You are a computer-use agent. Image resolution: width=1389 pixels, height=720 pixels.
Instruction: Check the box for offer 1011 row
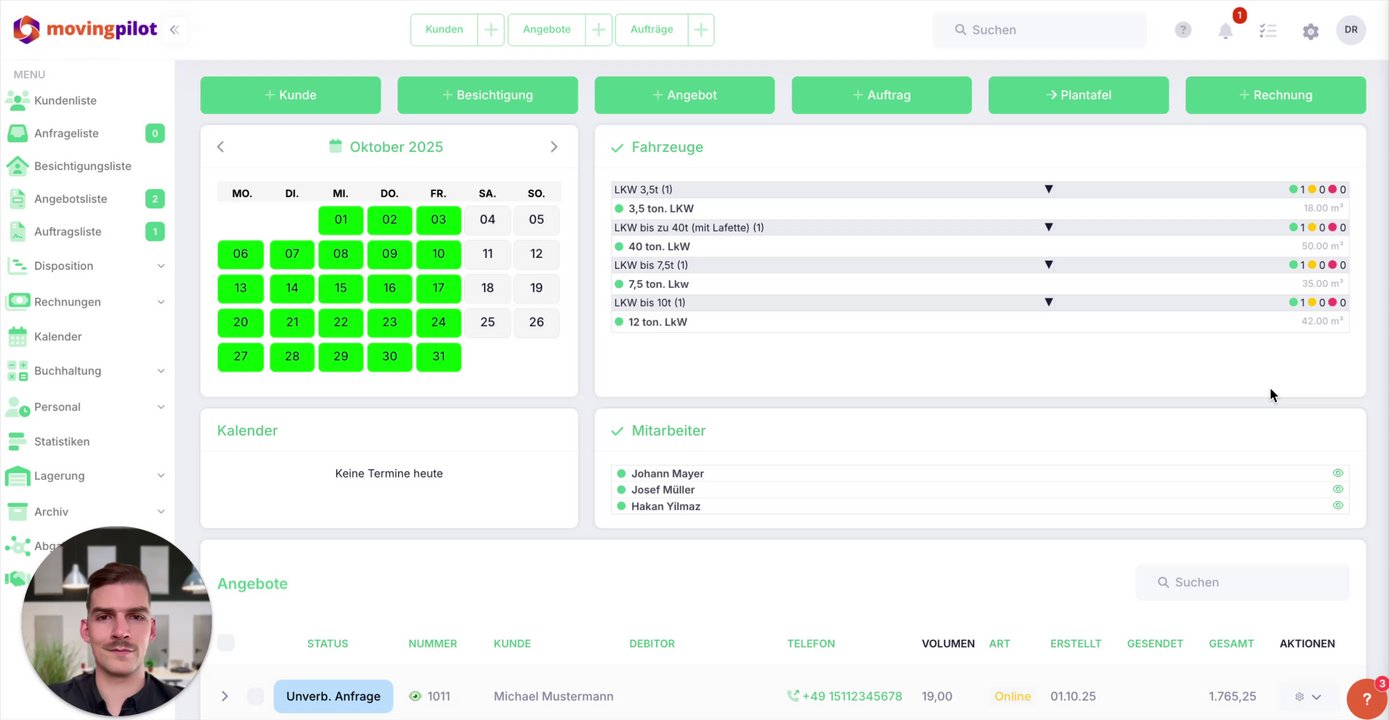point(255,696)
